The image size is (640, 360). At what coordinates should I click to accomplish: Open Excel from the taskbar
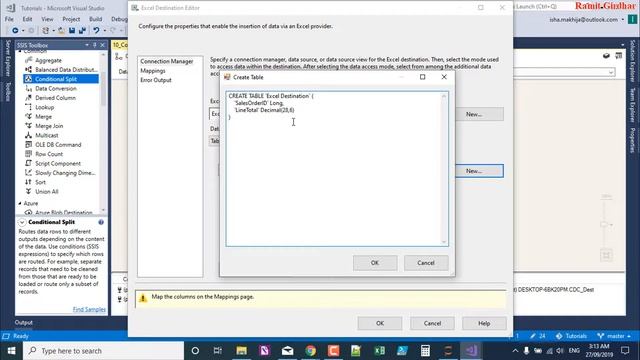pyautogui.click(x=379, y=351)
